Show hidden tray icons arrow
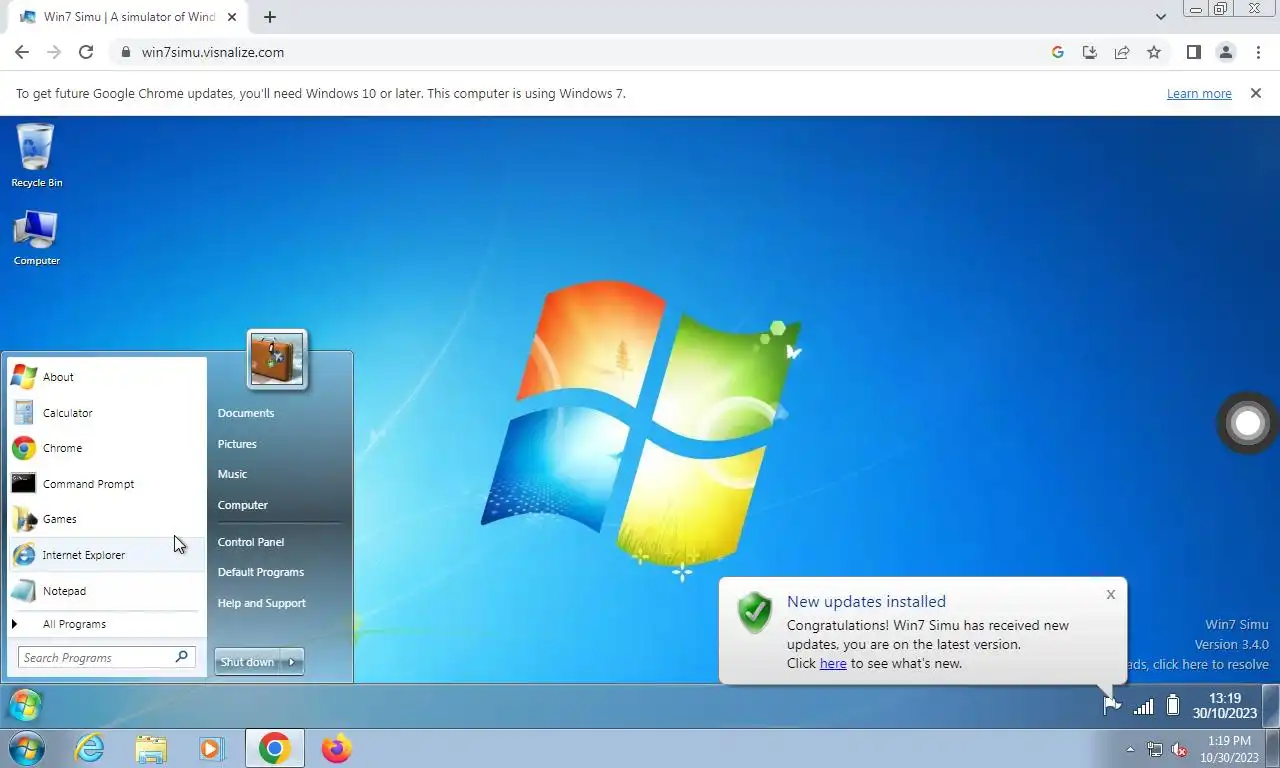 pyautogui.click(x=1130, y=749)
